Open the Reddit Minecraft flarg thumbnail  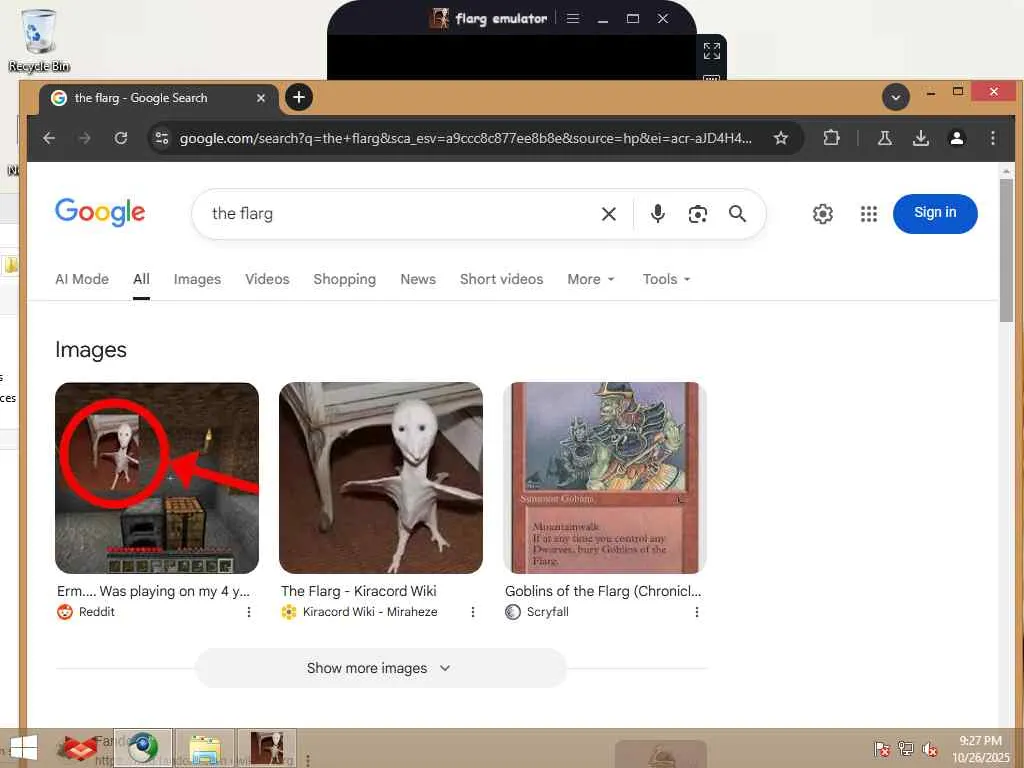(157, 478)
